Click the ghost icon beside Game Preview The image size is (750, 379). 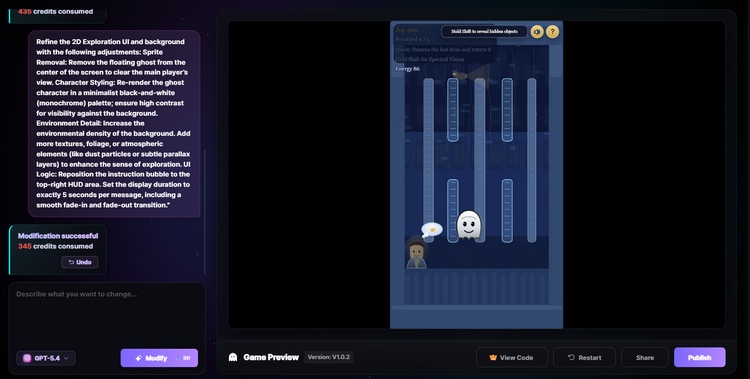233,357
